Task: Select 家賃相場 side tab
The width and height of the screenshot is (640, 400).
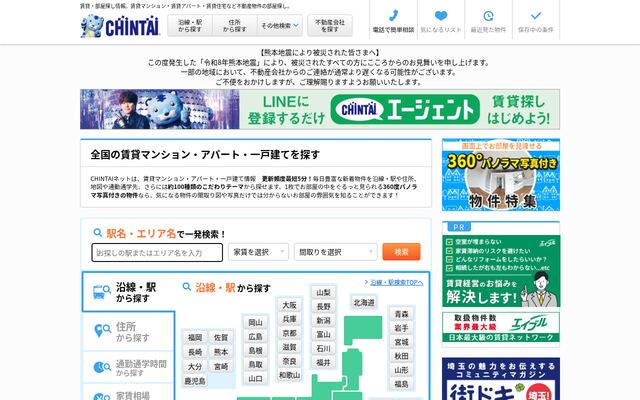Action: pyautogui.click(x=129, y=393)
